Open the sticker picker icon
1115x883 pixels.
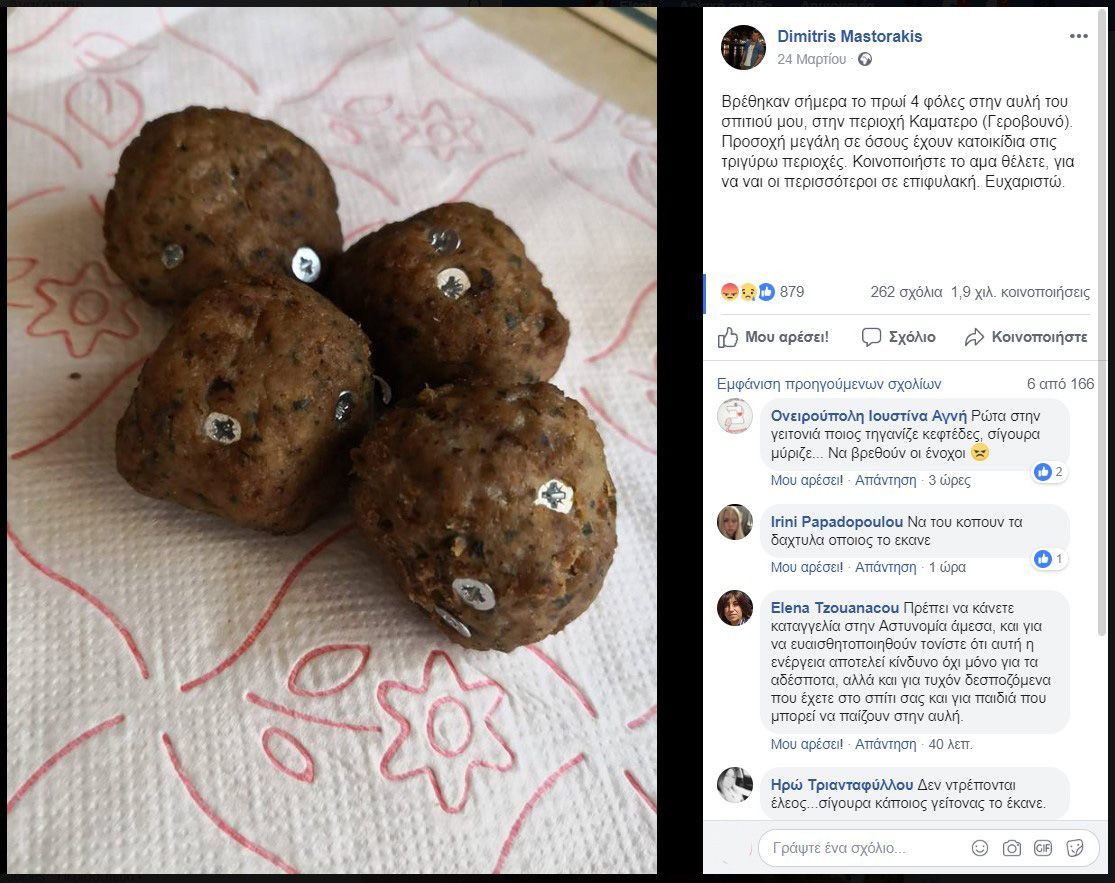tap(1074, 847)
